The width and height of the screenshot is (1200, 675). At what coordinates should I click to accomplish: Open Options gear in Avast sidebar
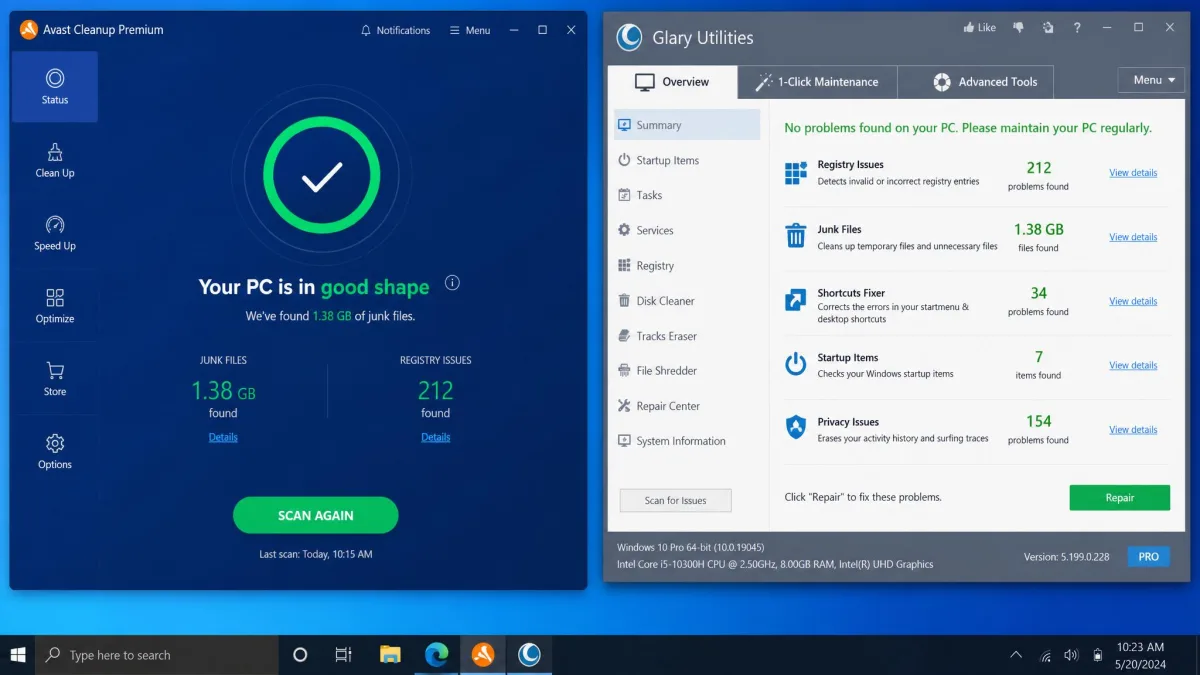click(55, 452)
